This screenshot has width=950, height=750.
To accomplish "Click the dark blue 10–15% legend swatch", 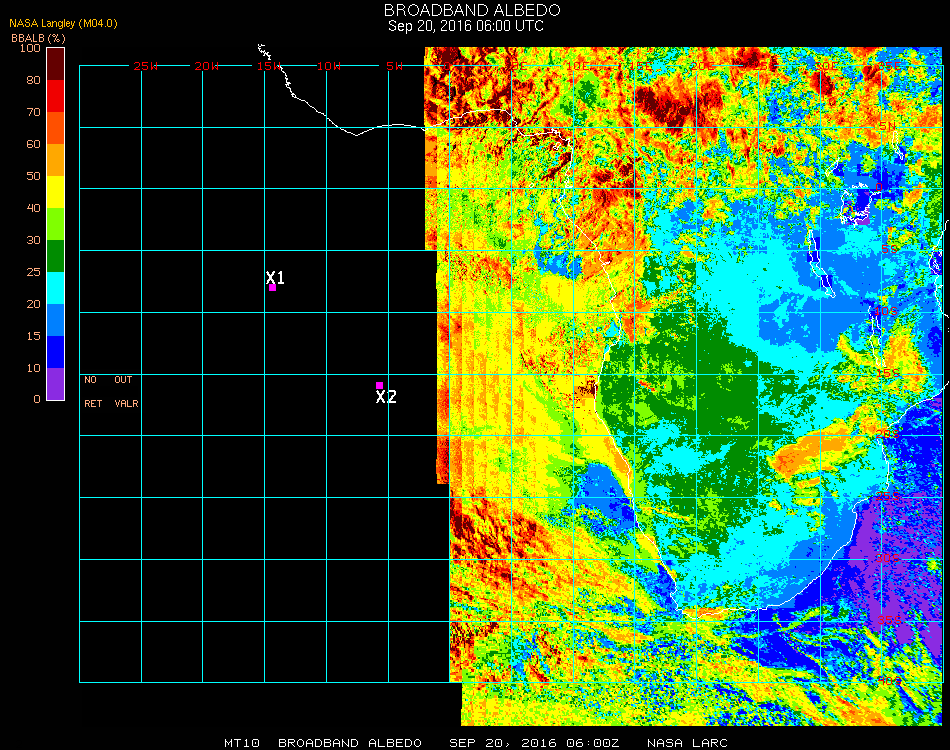I will point(56,352).
